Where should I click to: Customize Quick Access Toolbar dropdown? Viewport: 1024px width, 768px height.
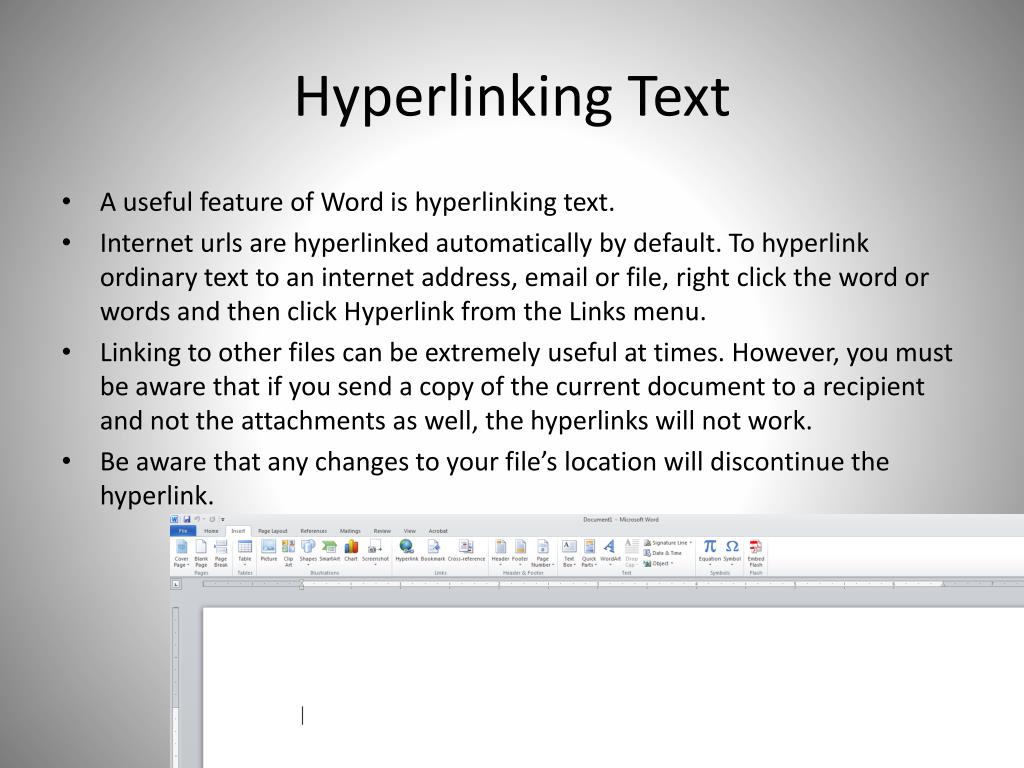223,520
